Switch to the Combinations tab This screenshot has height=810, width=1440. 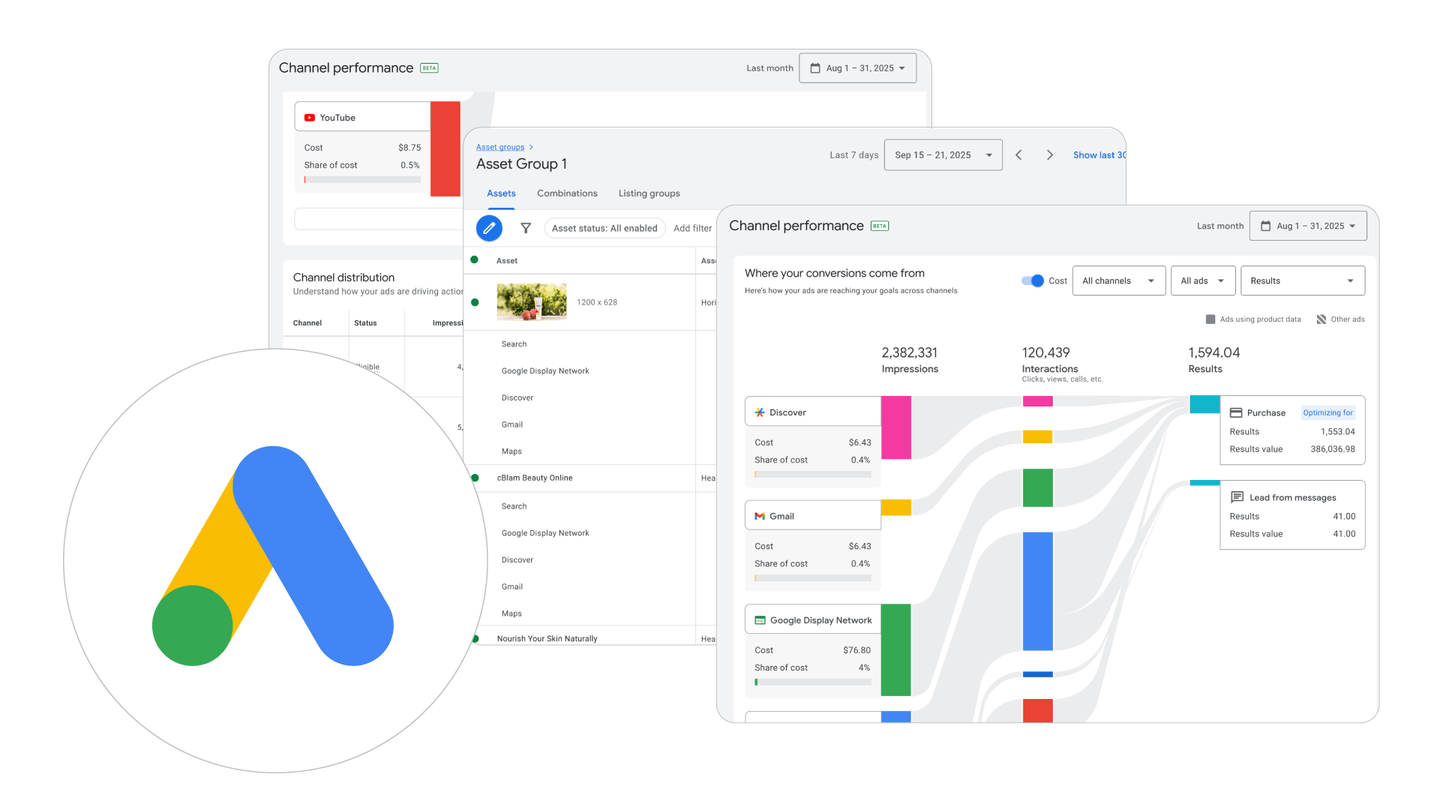(567, 193)
